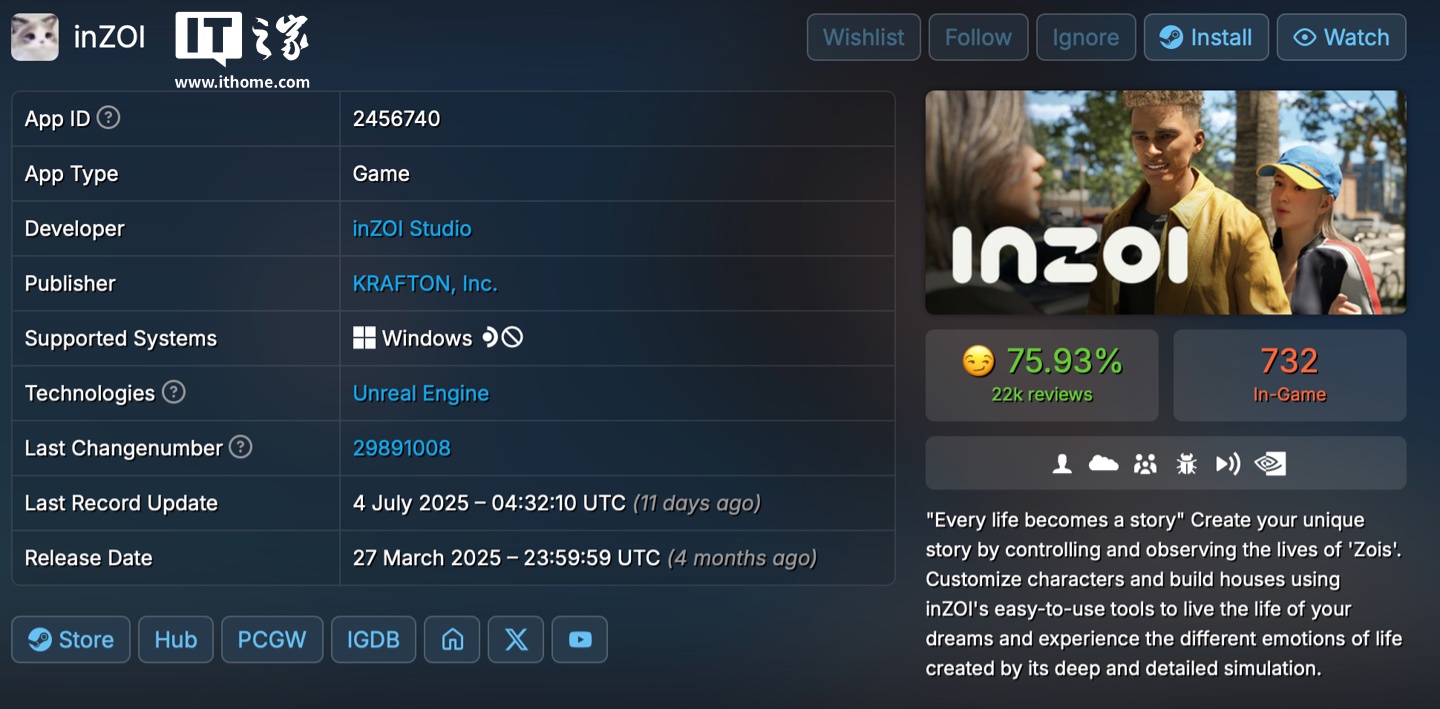This screenshot has height=709, width=1440.
Task: Add inZOI to Wishlist
Action: 864,37
